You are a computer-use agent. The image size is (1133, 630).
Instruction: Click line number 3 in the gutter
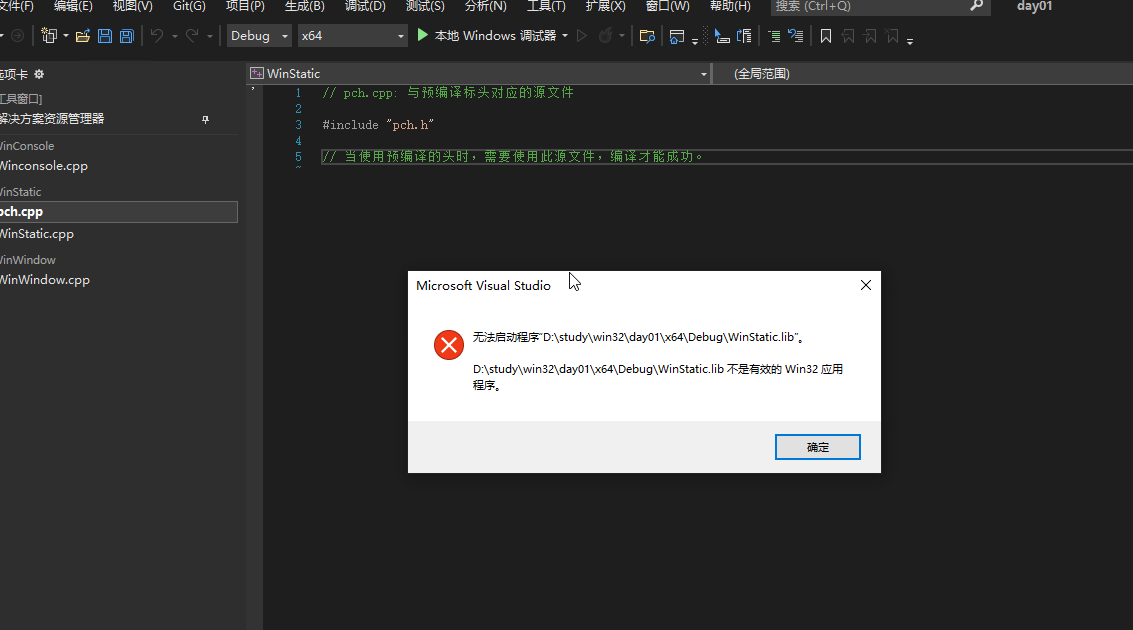pyautogui.click(x=298, y=125)
